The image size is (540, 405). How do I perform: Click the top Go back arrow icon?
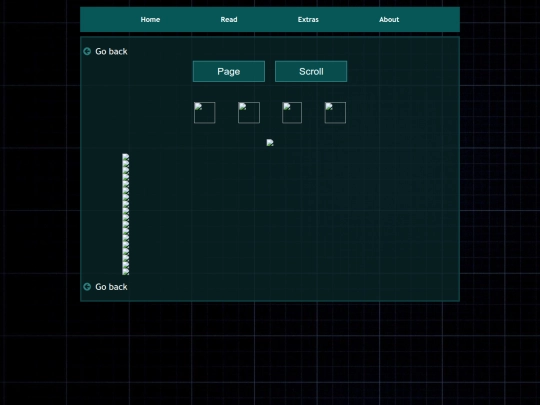pyautogui.click(x=87, y=51)
